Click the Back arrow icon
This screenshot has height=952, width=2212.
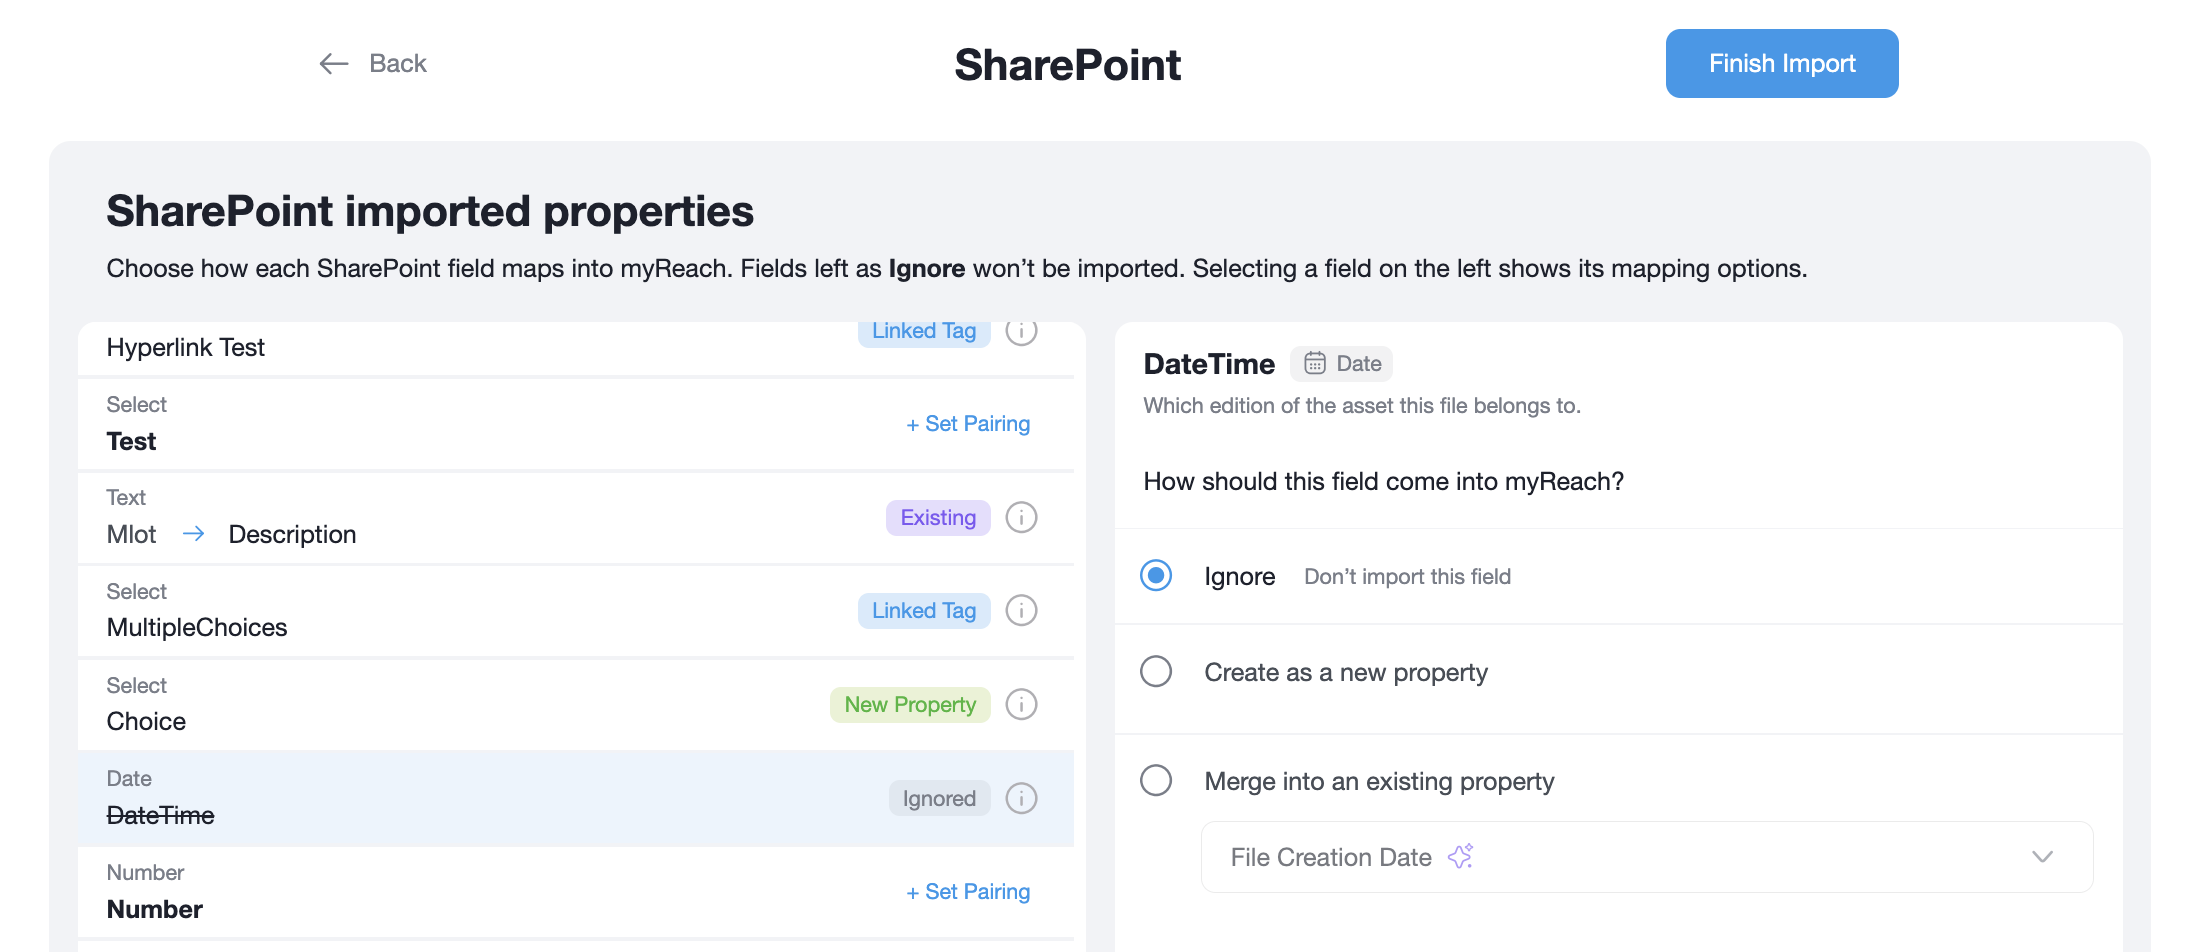click(x=334, y=64)
